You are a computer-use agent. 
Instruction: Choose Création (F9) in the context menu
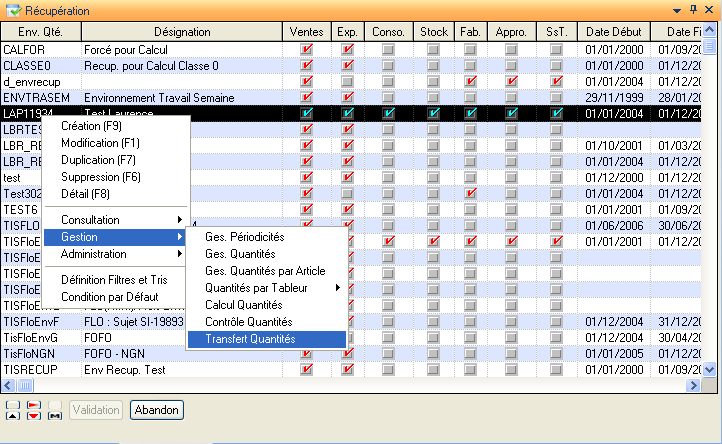(x=91, y=125)
